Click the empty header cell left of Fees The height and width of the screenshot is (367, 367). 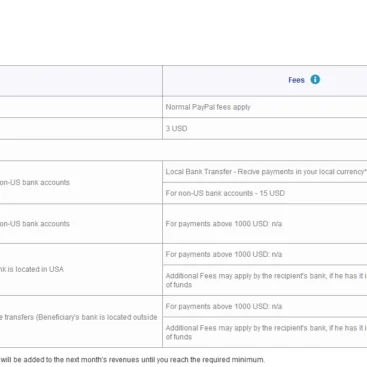pyautogui.click(x=81, y=81)
